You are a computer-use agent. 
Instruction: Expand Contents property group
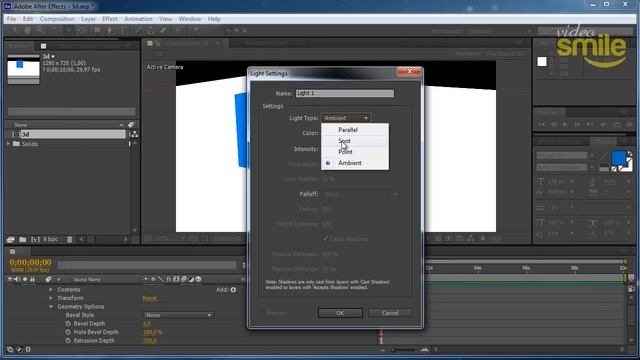tap(51, 289)
